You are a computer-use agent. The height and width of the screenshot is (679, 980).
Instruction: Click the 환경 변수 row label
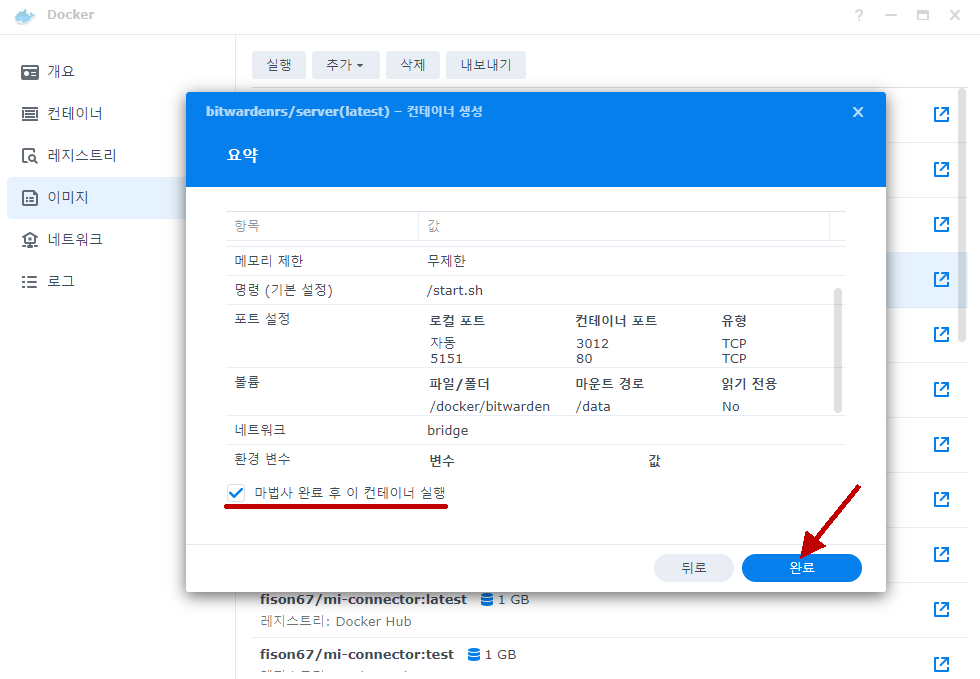pos(262,459)
